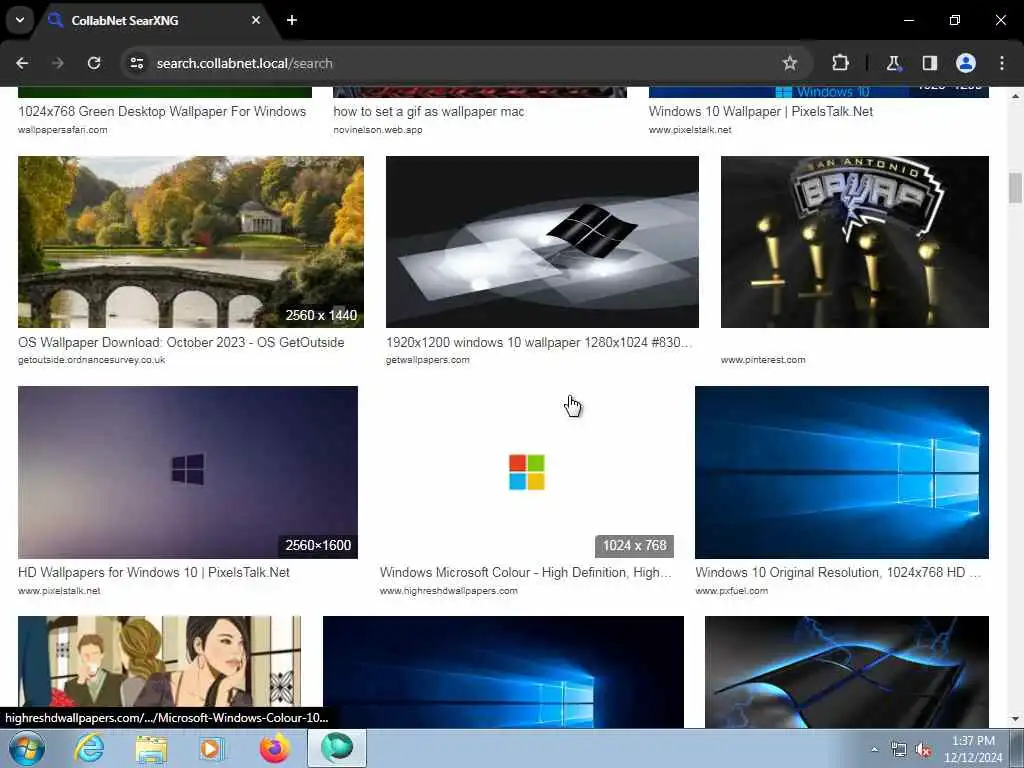Click the 1024 x 768 resolution badge
Screen dimensions: 1024x768
[634, 545]
